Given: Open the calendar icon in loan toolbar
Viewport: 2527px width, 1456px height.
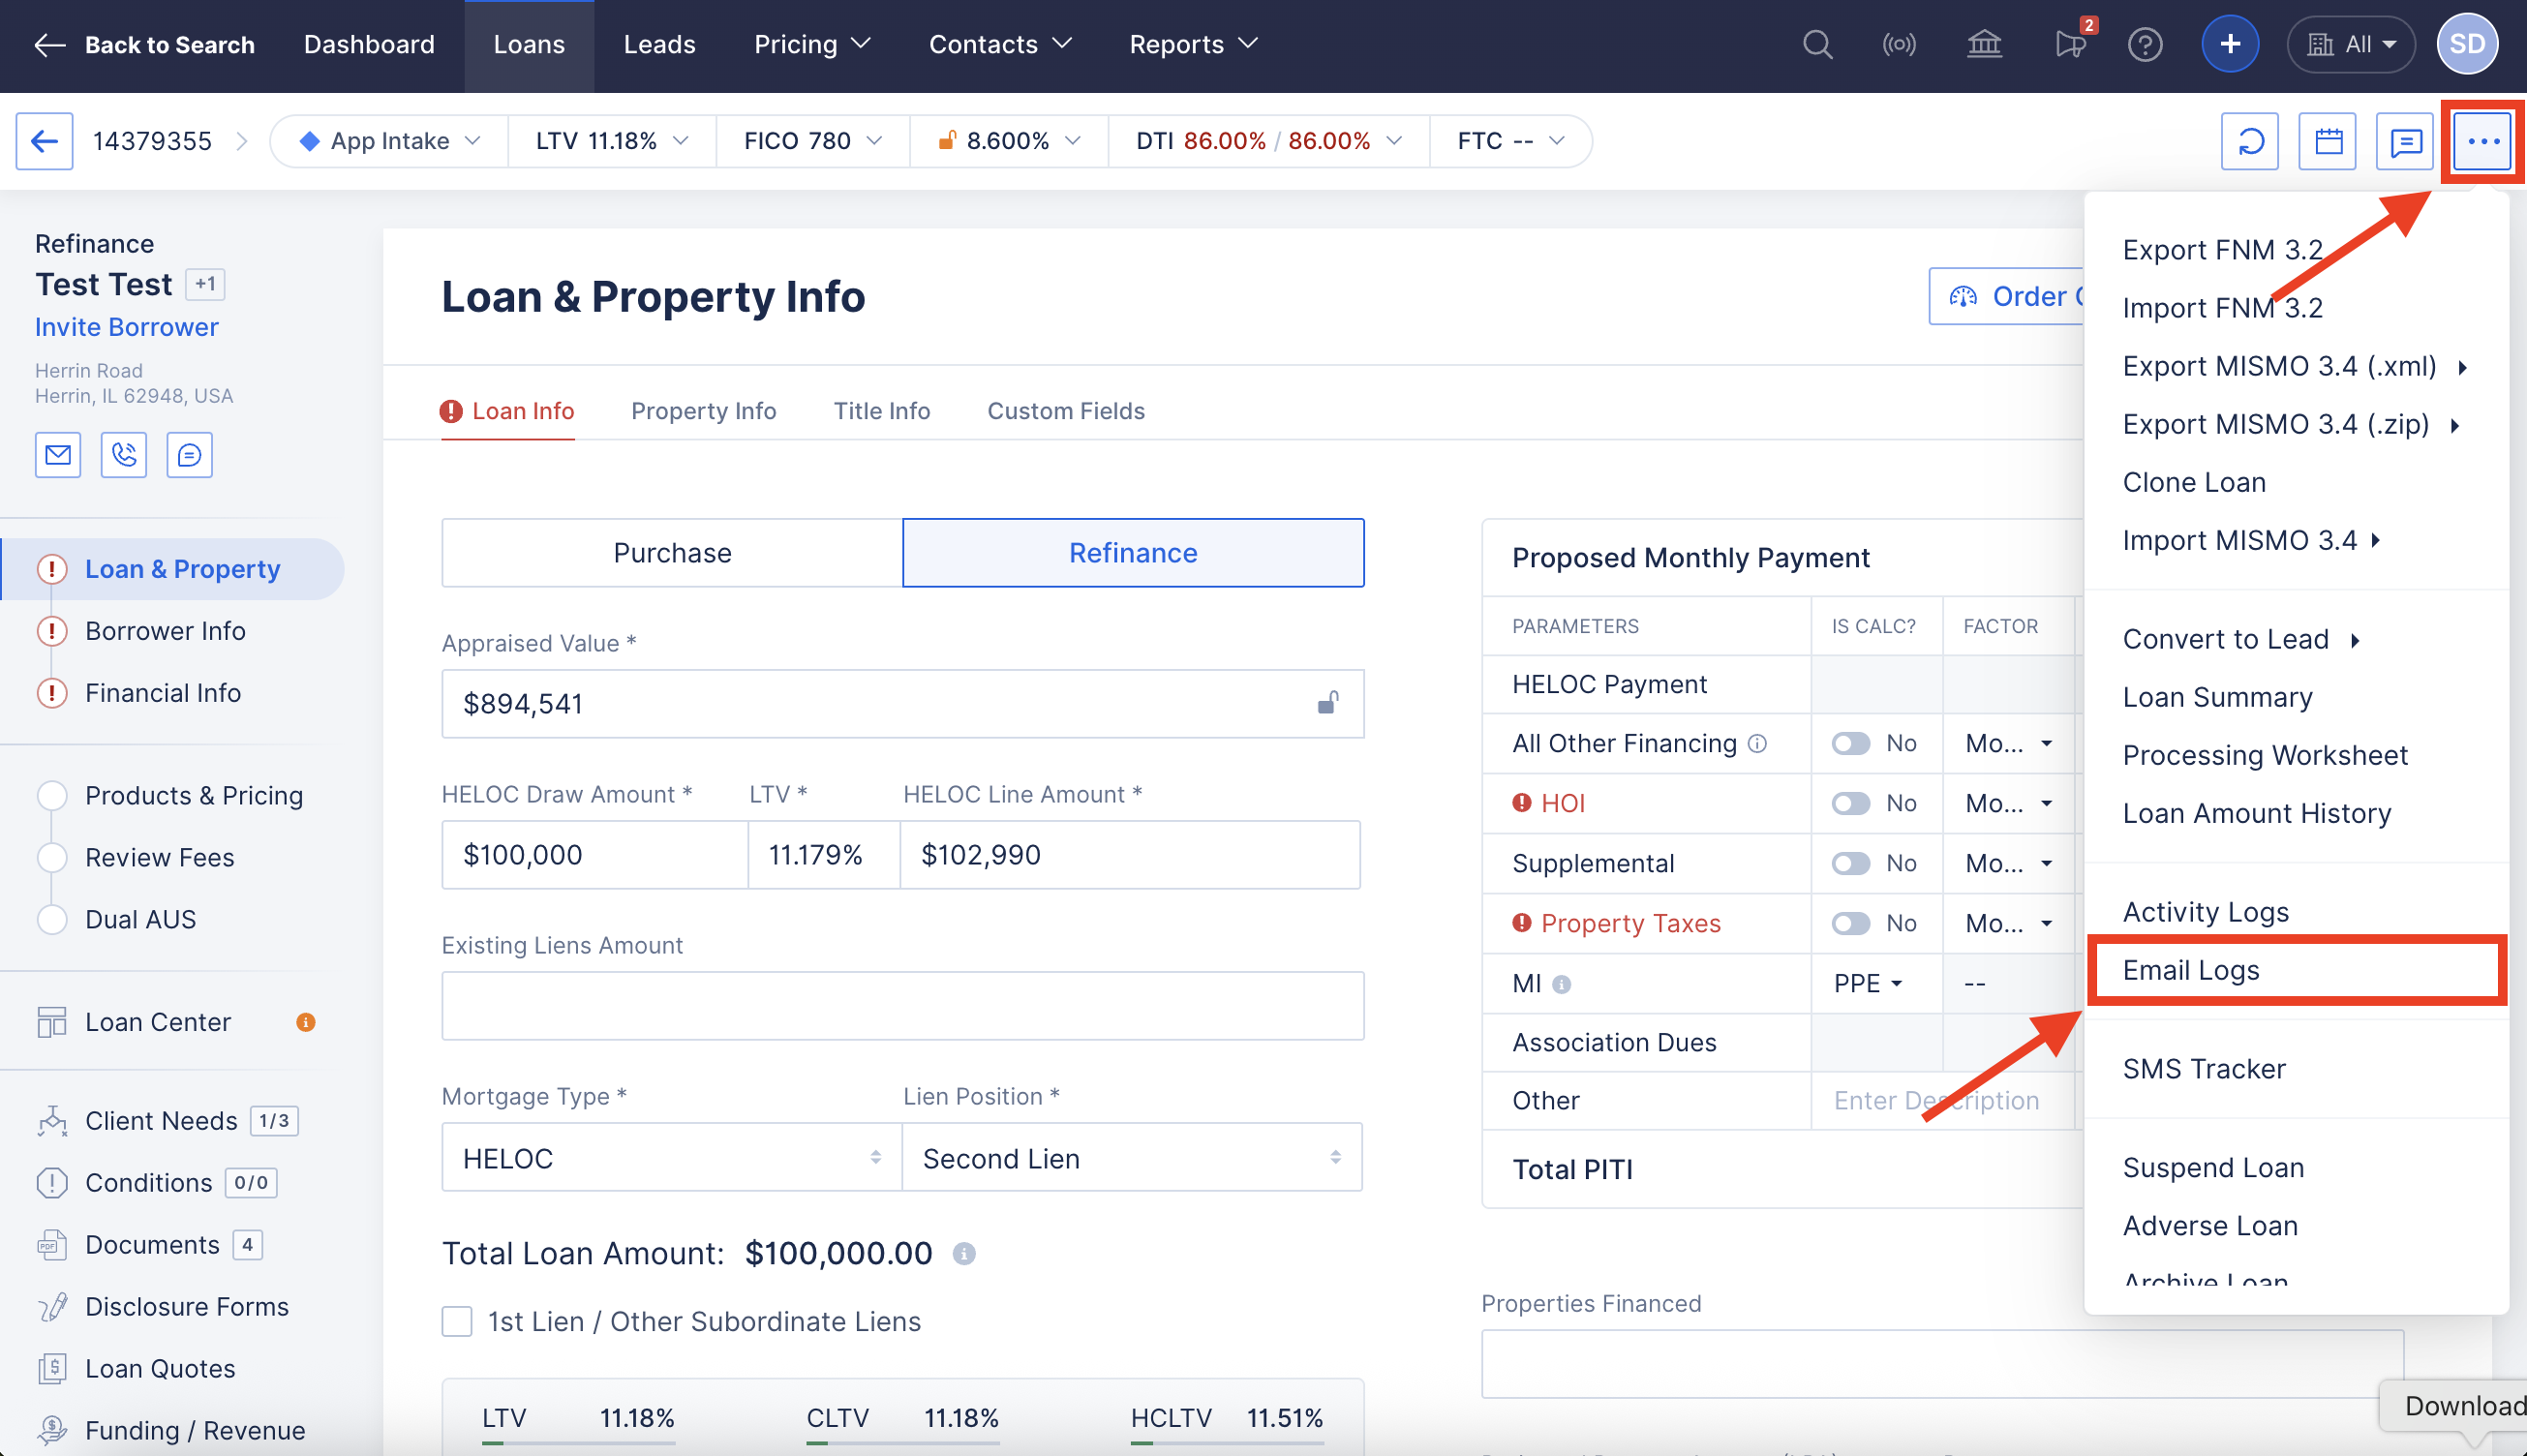Looking at the screenshot, I should (x=2327, y=141).
